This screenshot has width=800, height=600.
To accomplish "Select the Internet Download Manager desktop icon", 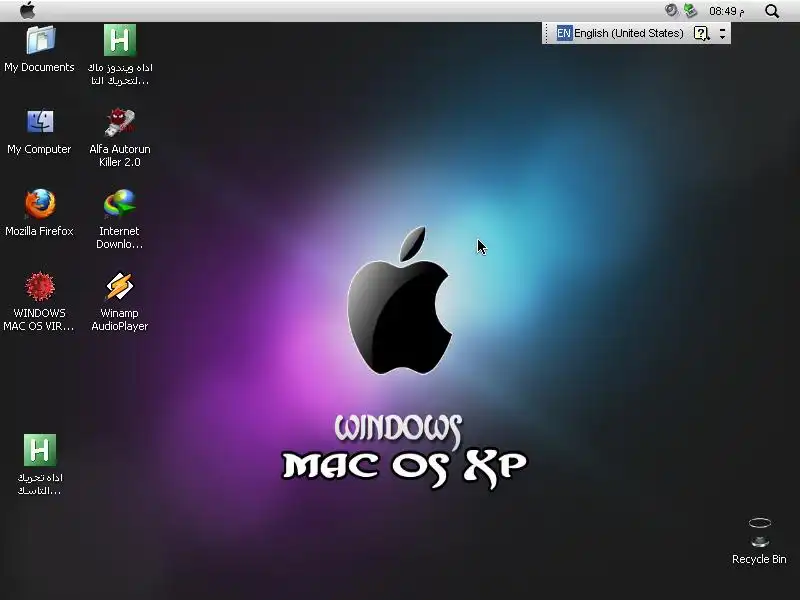I will (x=119, y=204).
